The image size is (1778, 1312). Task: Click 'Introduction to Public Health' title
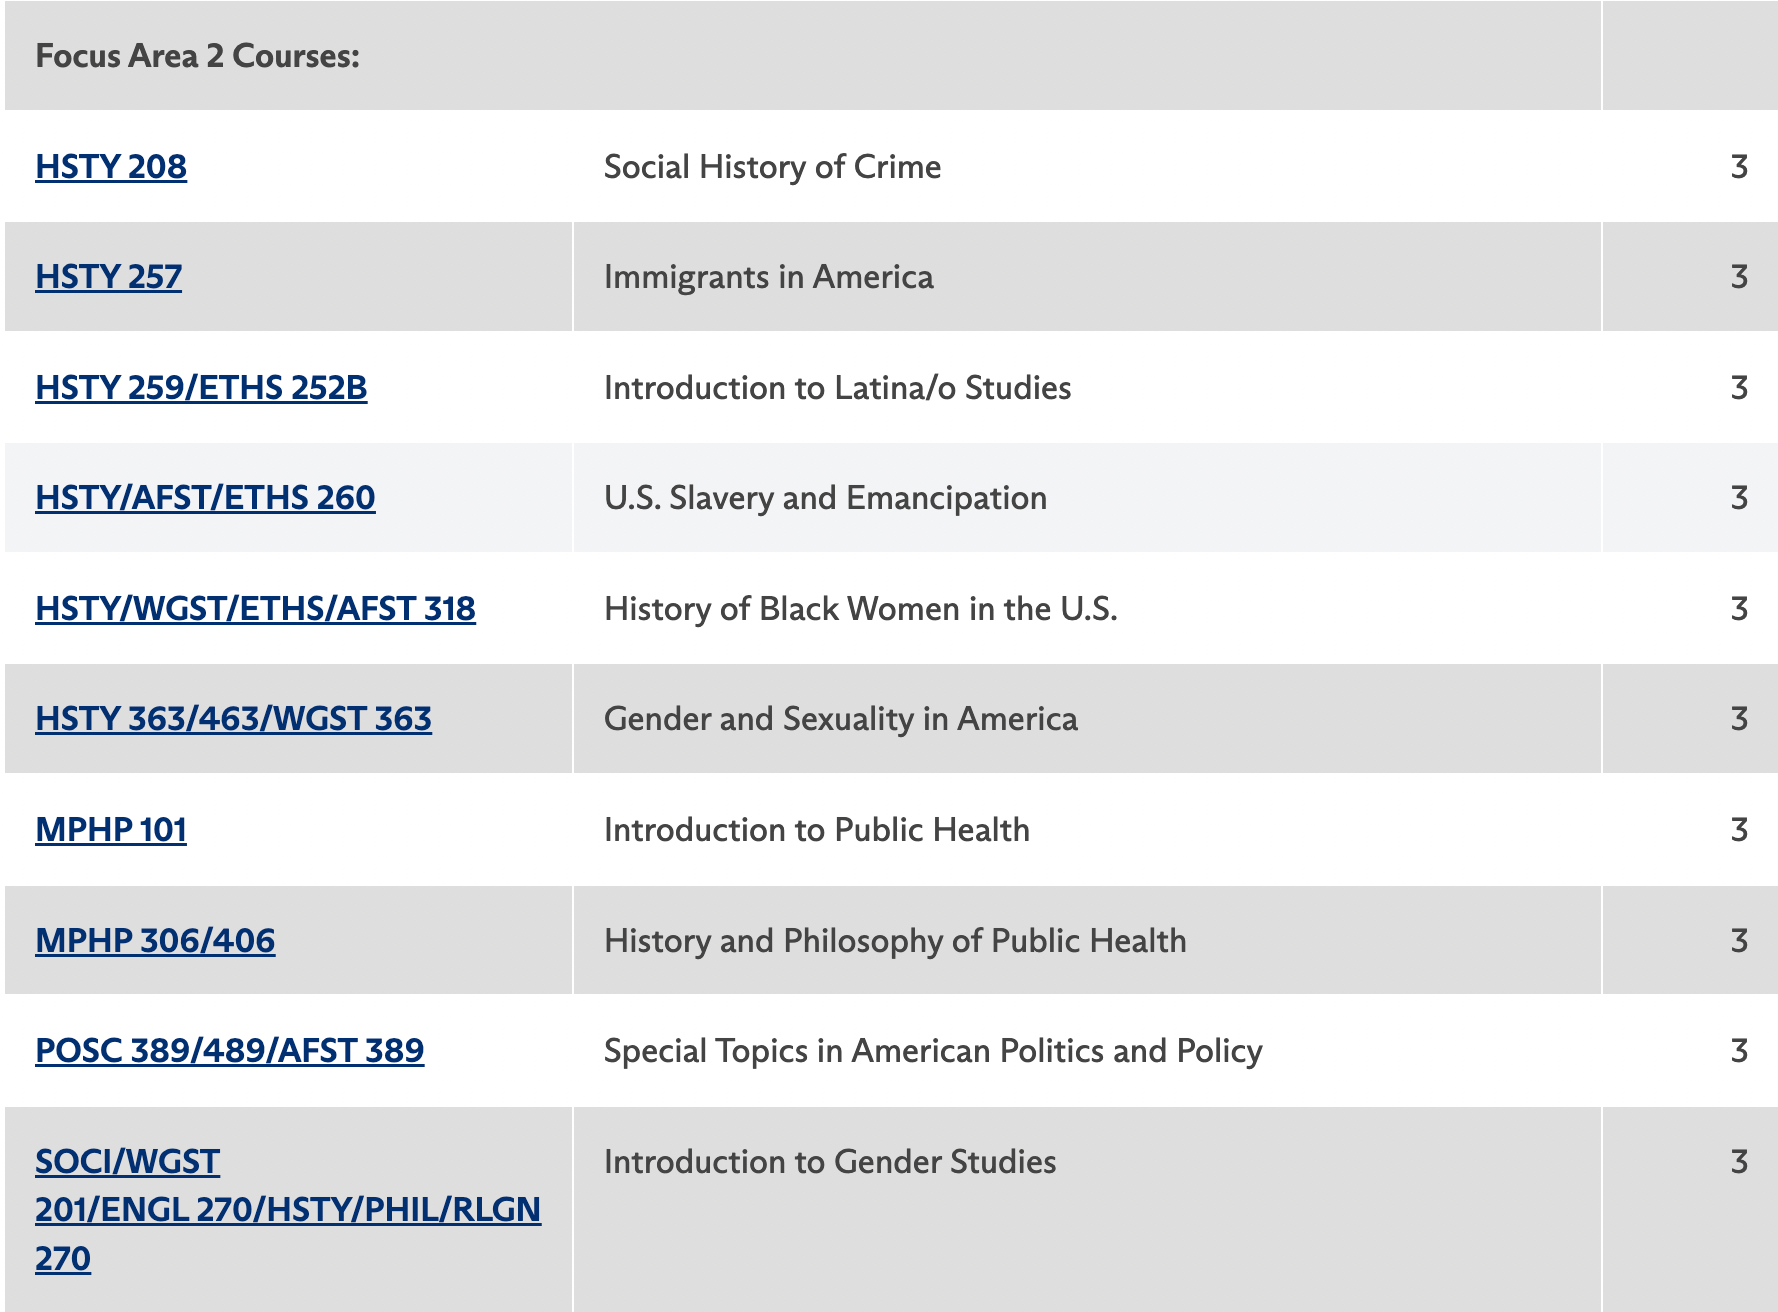tap(816, 830)
